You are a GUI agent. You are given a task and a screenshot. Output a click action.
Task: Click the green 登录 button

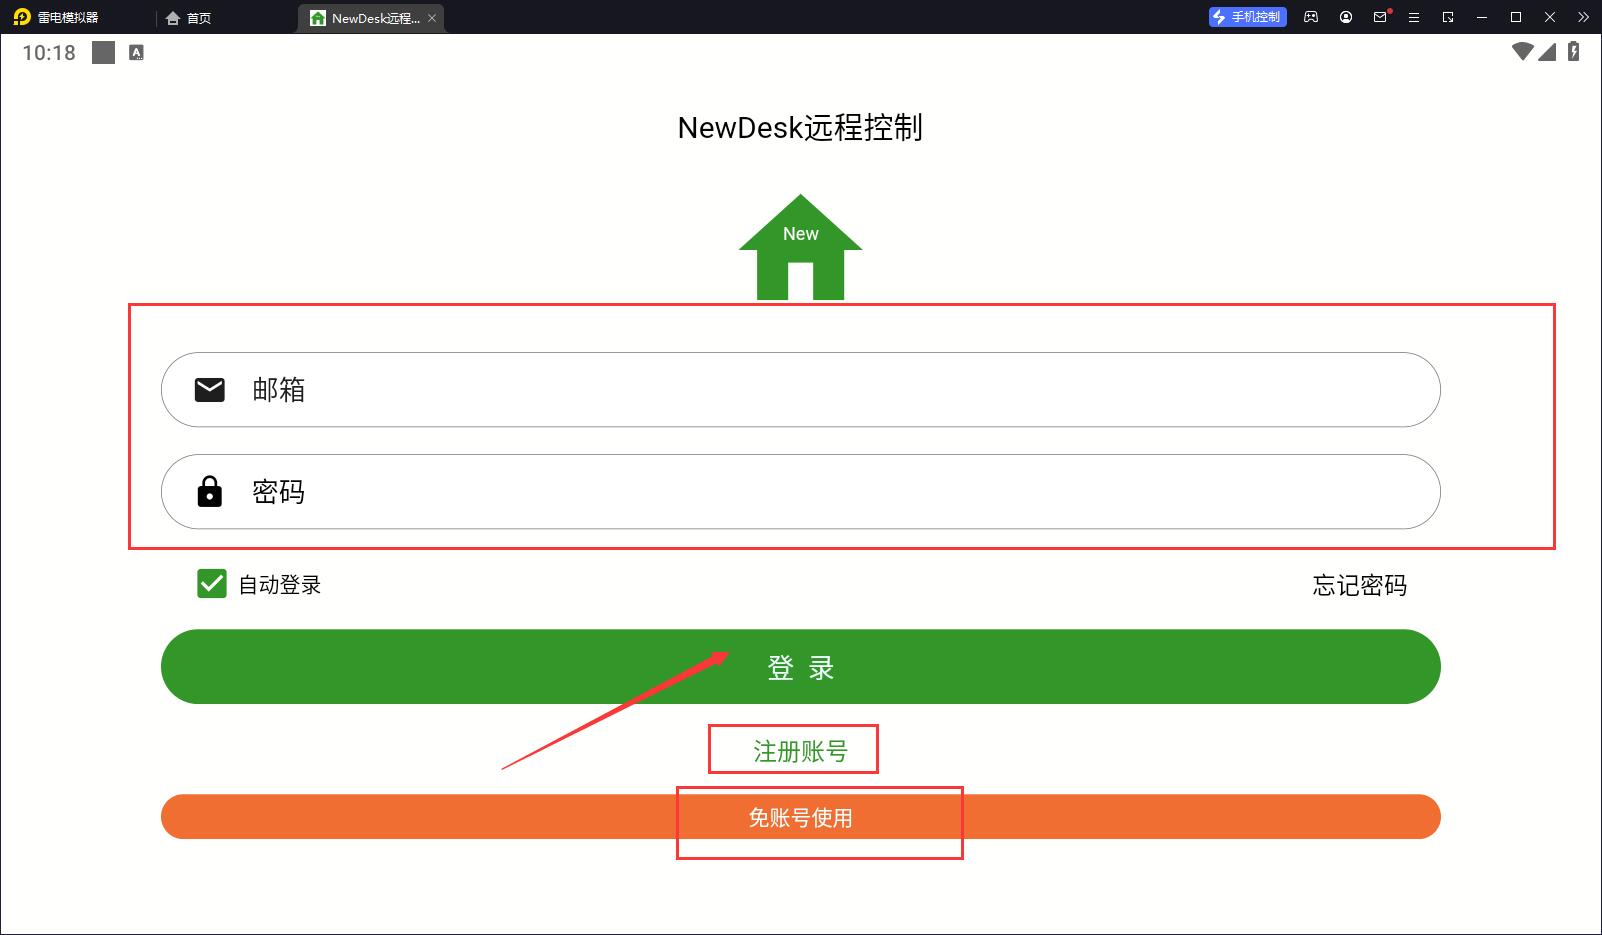[x=800, y=666]
